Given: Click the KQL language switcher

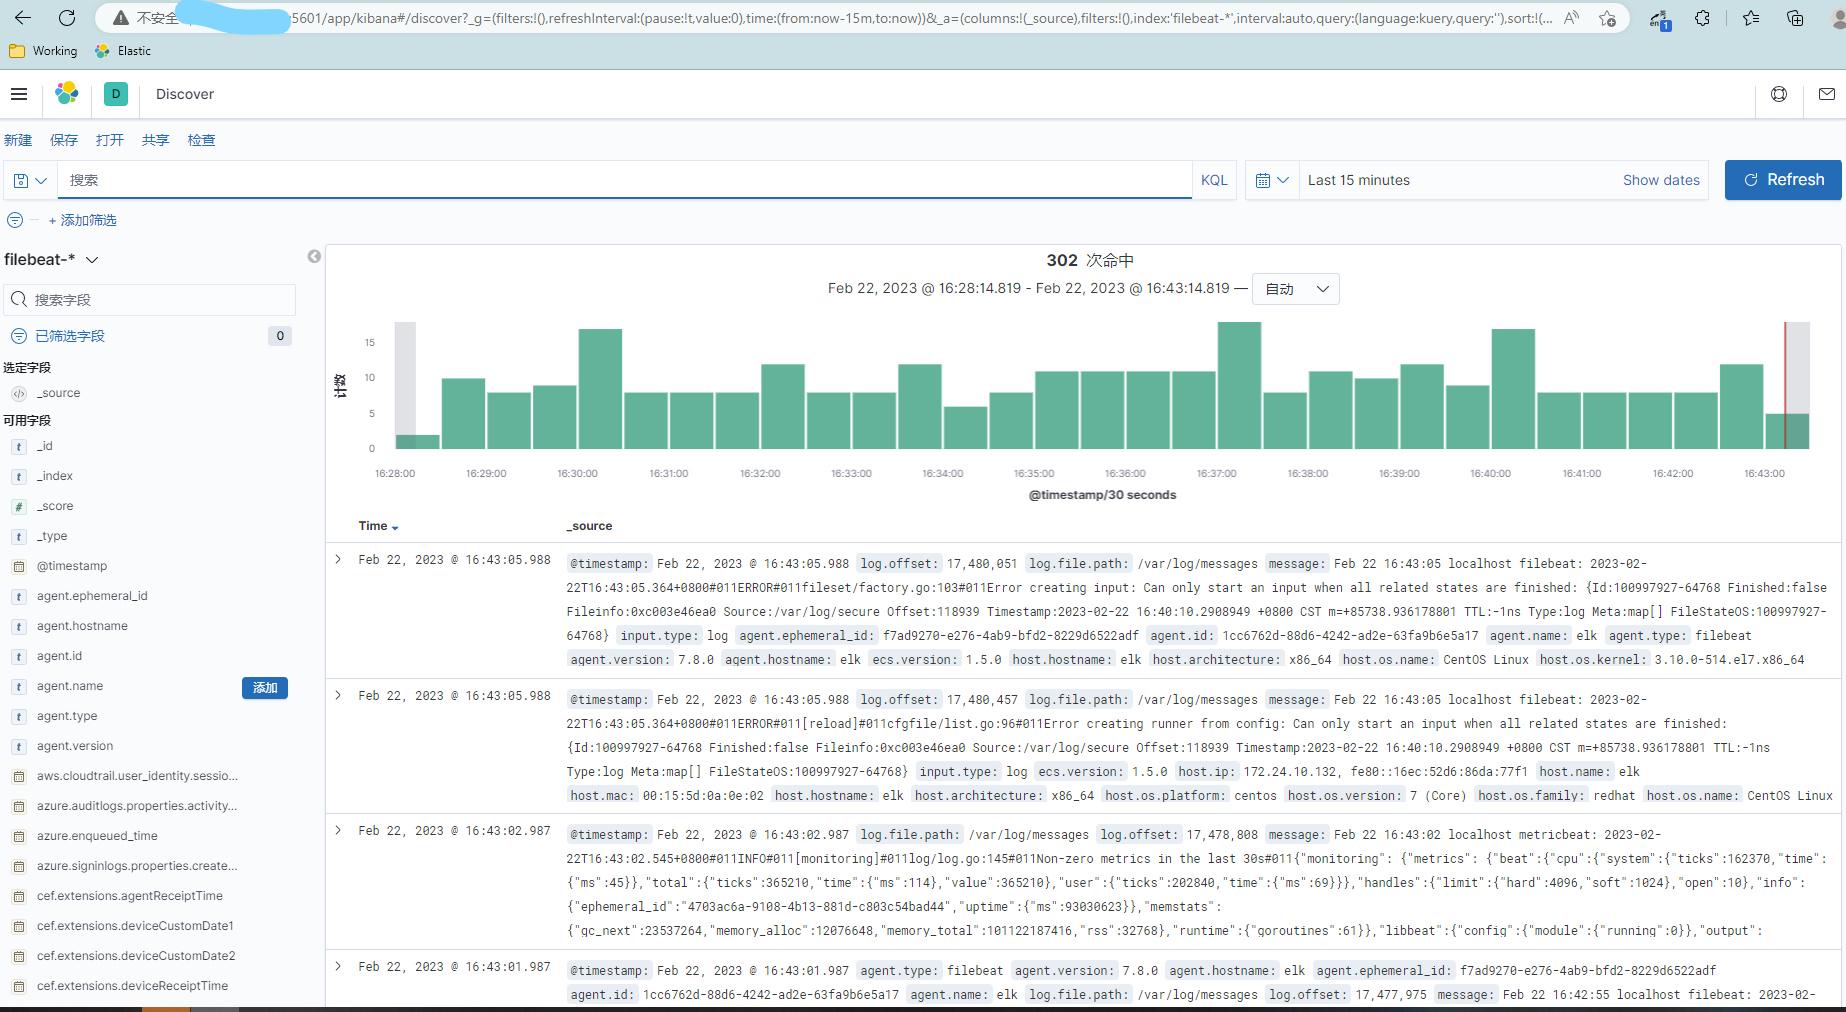Looking at the screenshot, I should 1214,180.
